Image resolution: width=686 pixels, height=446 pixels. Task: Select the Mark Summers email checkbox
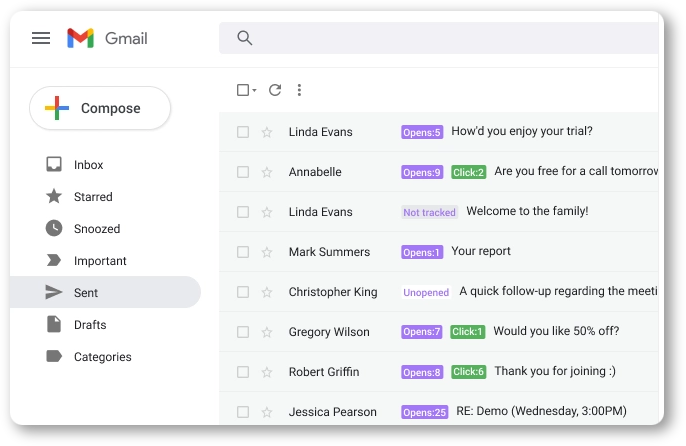pos(243,252)
